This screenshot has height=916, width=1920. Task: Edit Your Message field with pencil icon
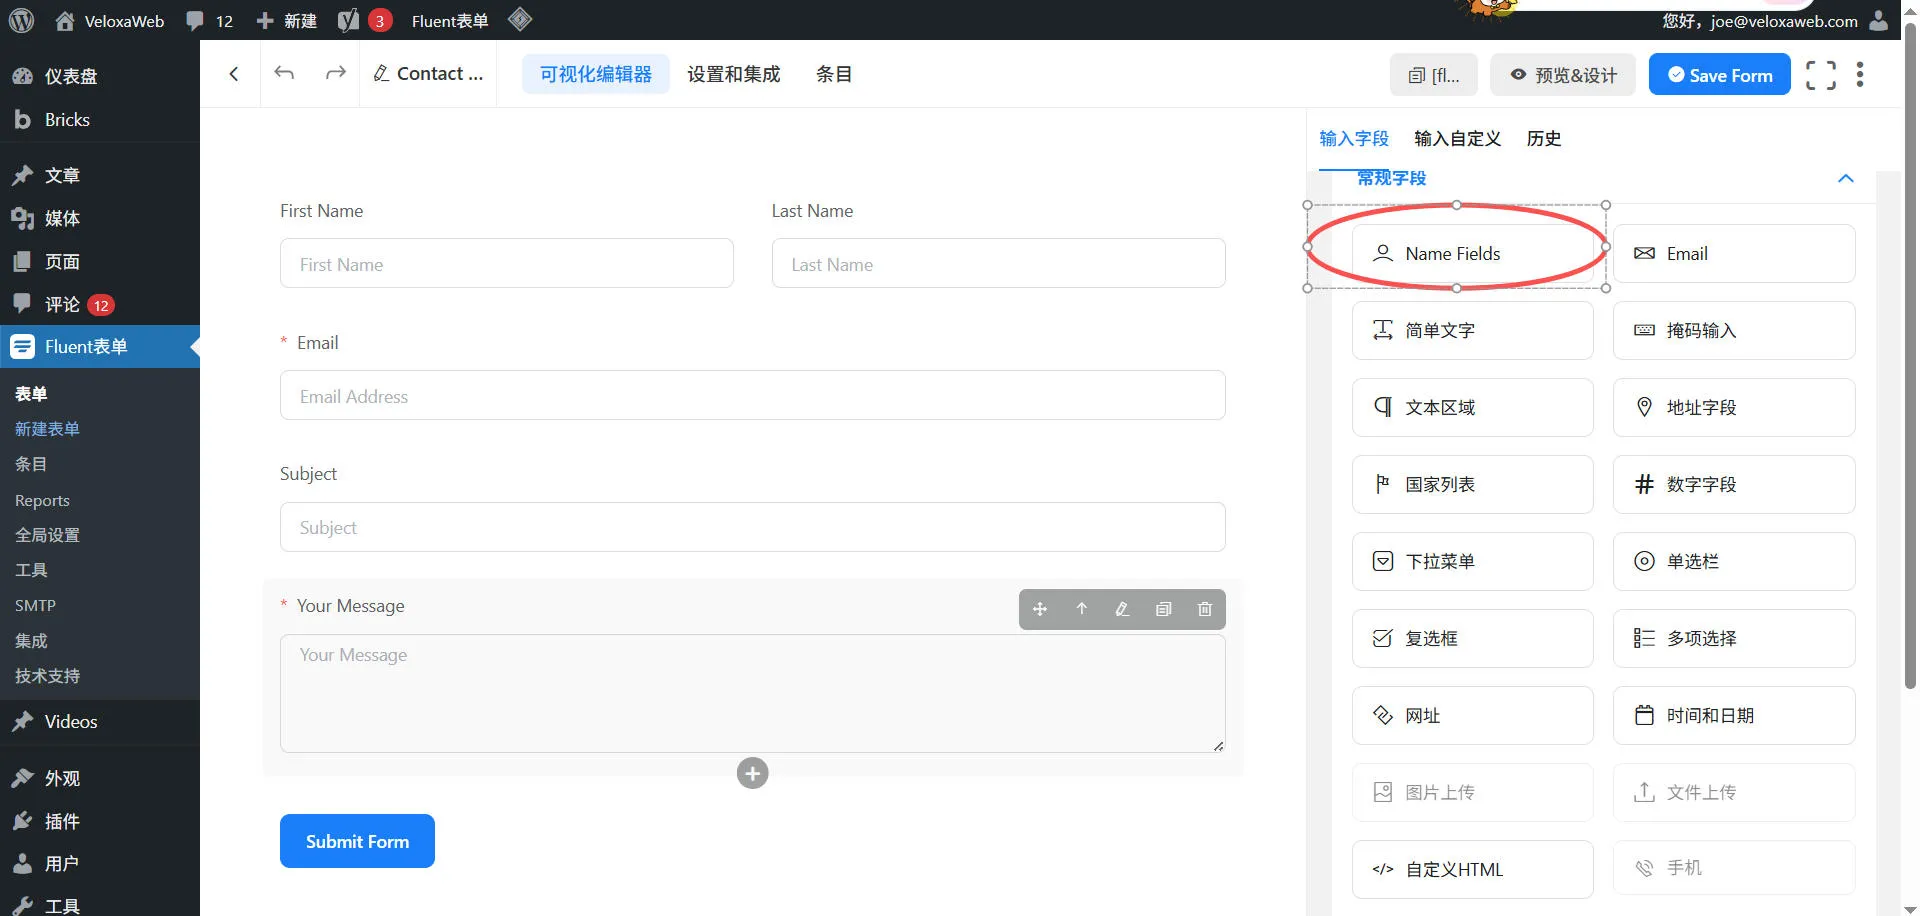coord(1122,609)
